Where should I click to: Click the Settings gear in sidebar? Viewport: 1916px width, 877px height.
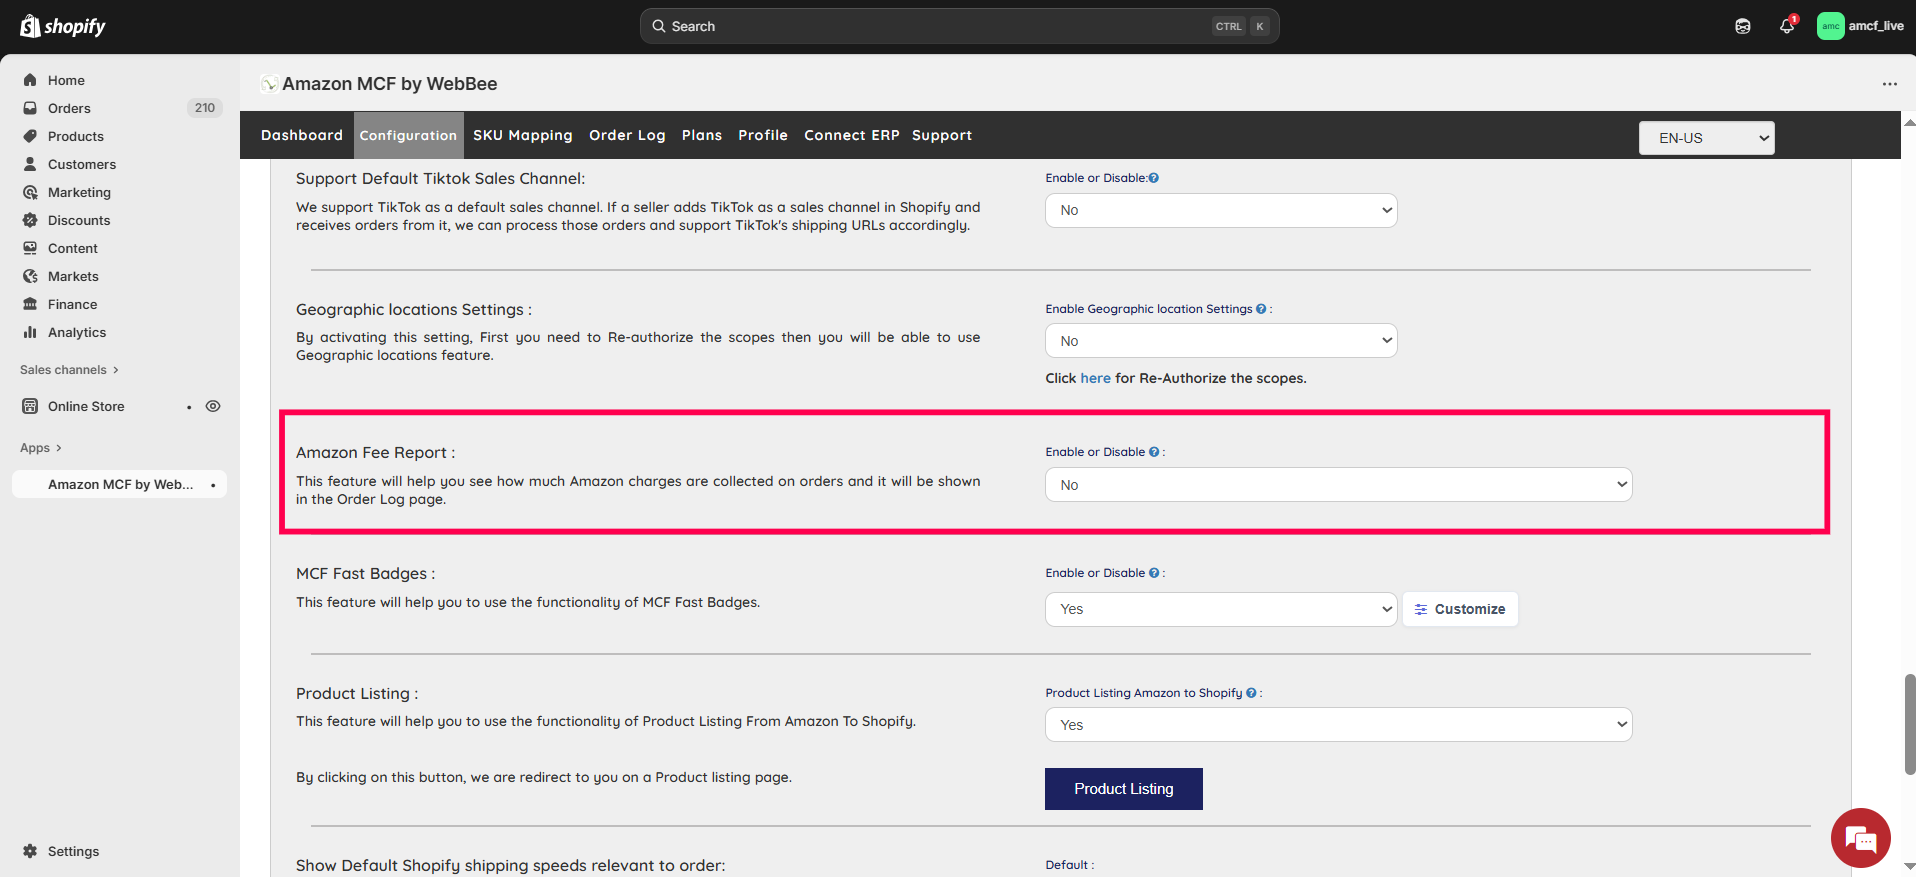[30, 851]
